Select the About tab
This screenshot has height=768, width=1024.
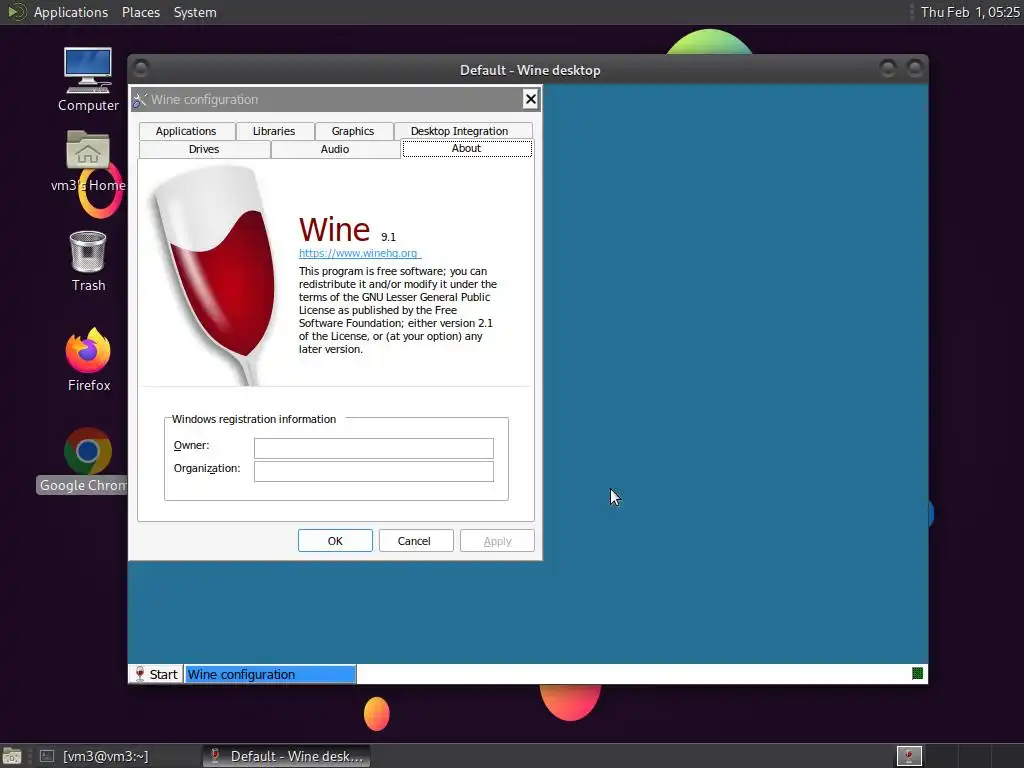coord(466,149)
